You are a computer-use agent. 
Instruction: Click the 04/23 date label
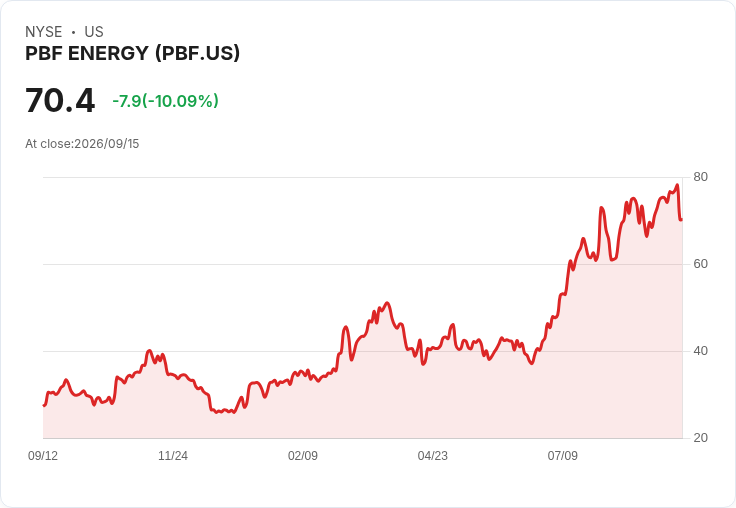(433, 455)
